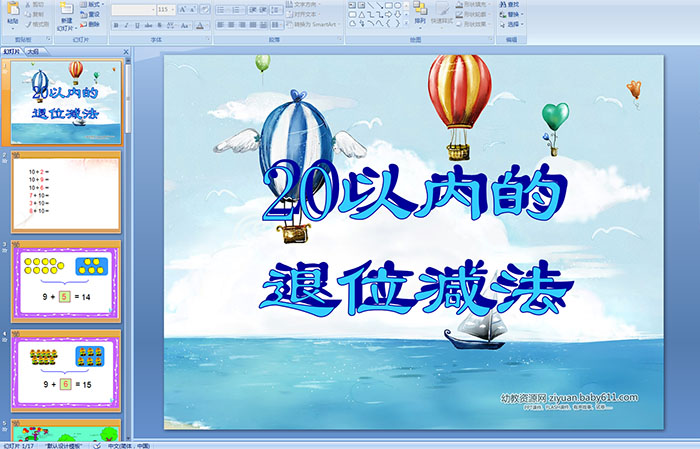Viewport: 700px width, 449px height.
Task: Click the Paste (粘贴) clipboard icon
Action: (13, 9)
